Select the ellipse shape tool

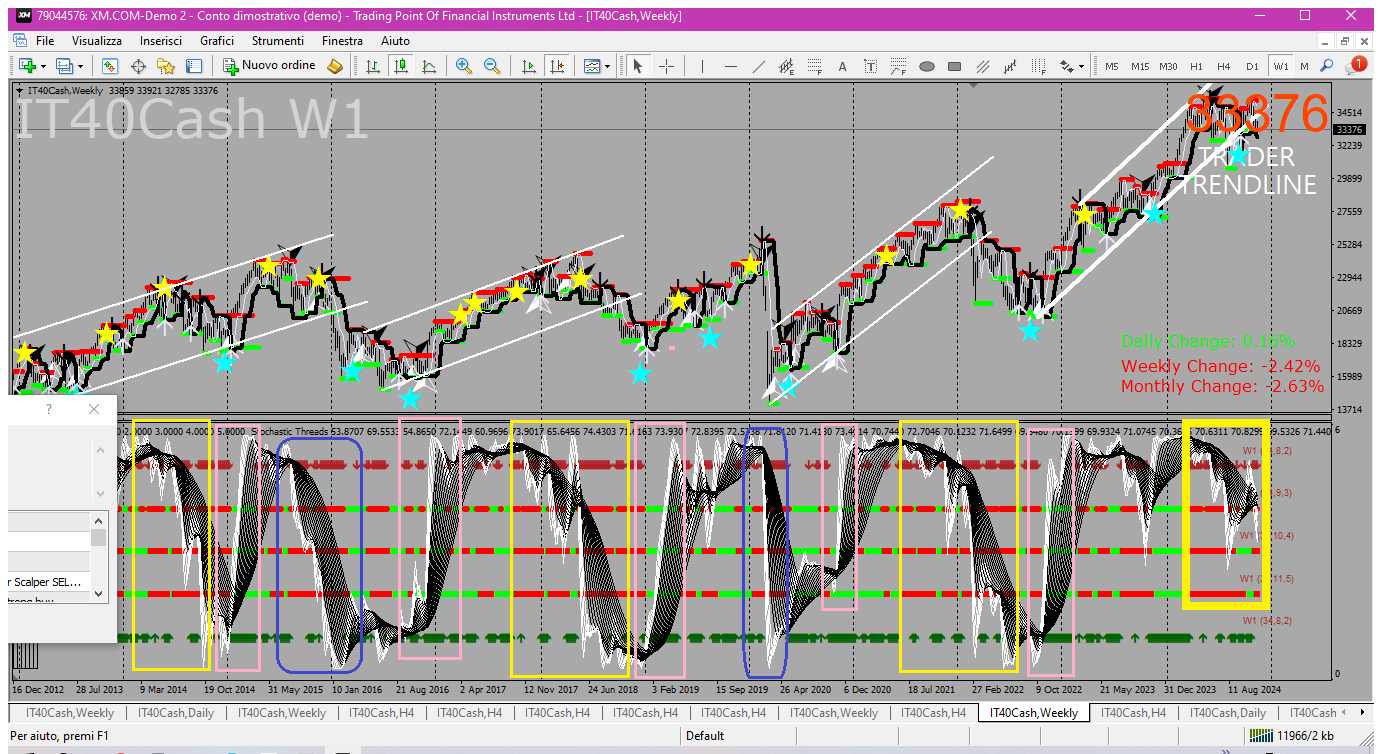pos(927,66)
